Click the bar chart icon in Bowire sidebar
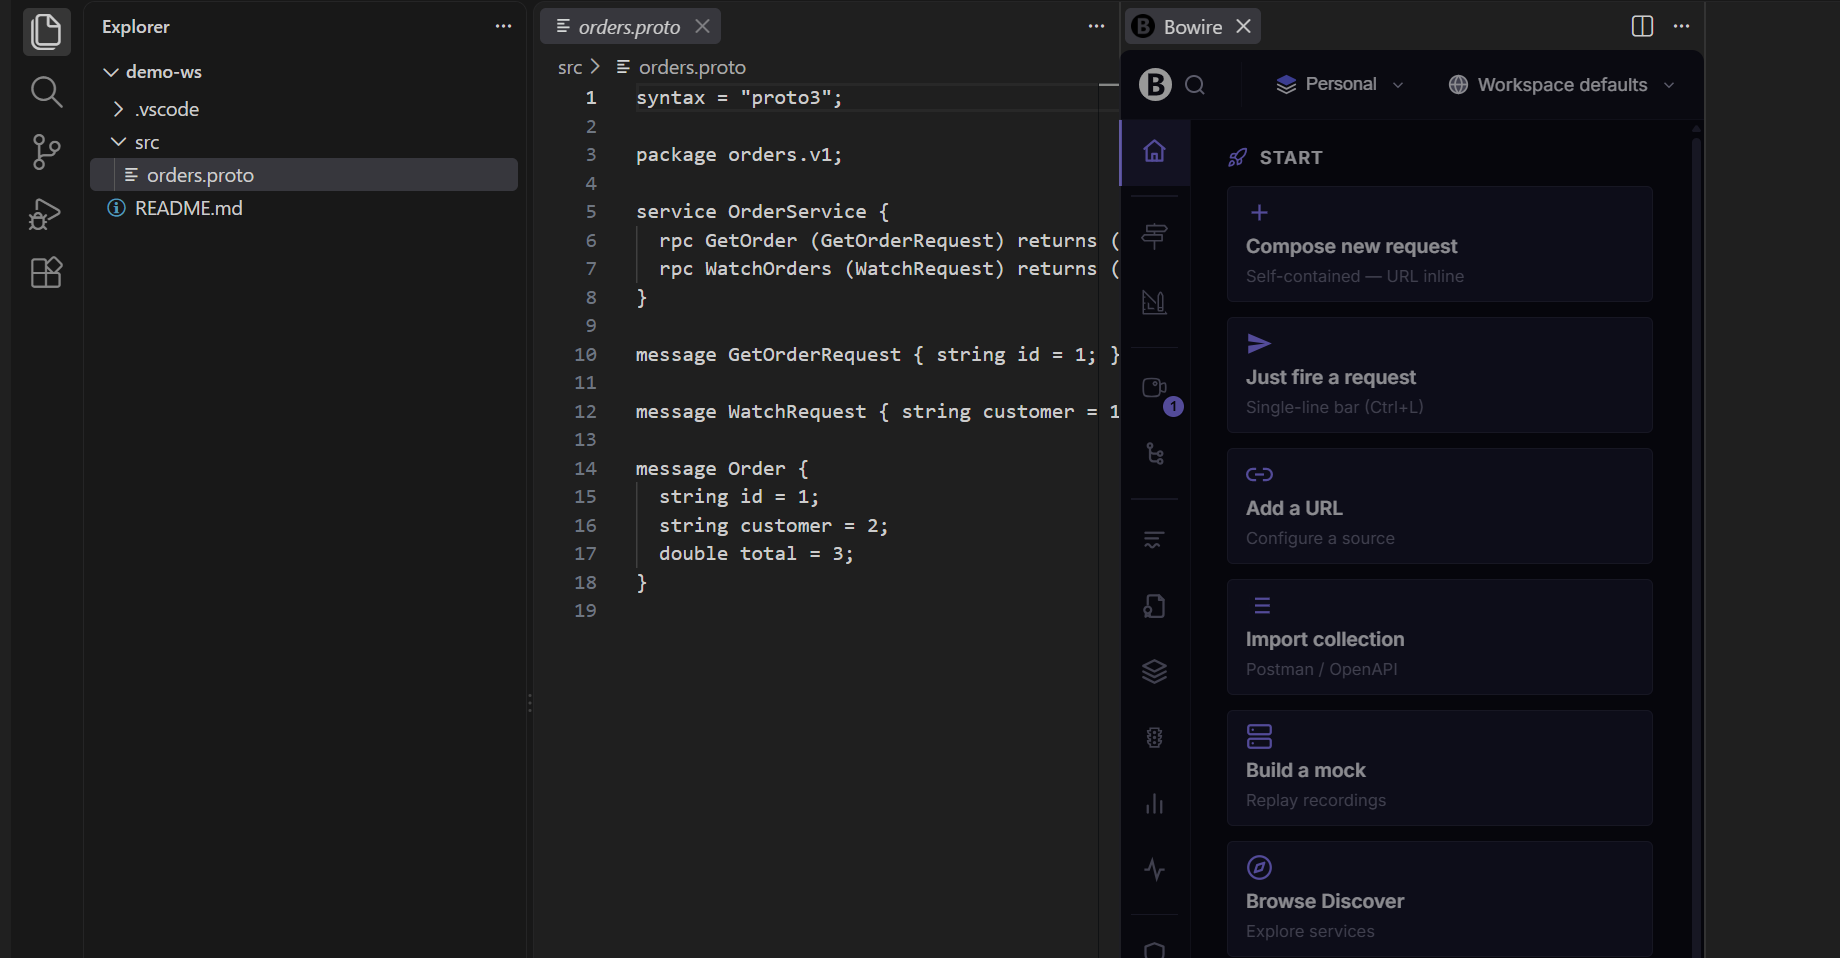 coord(1155,804)
